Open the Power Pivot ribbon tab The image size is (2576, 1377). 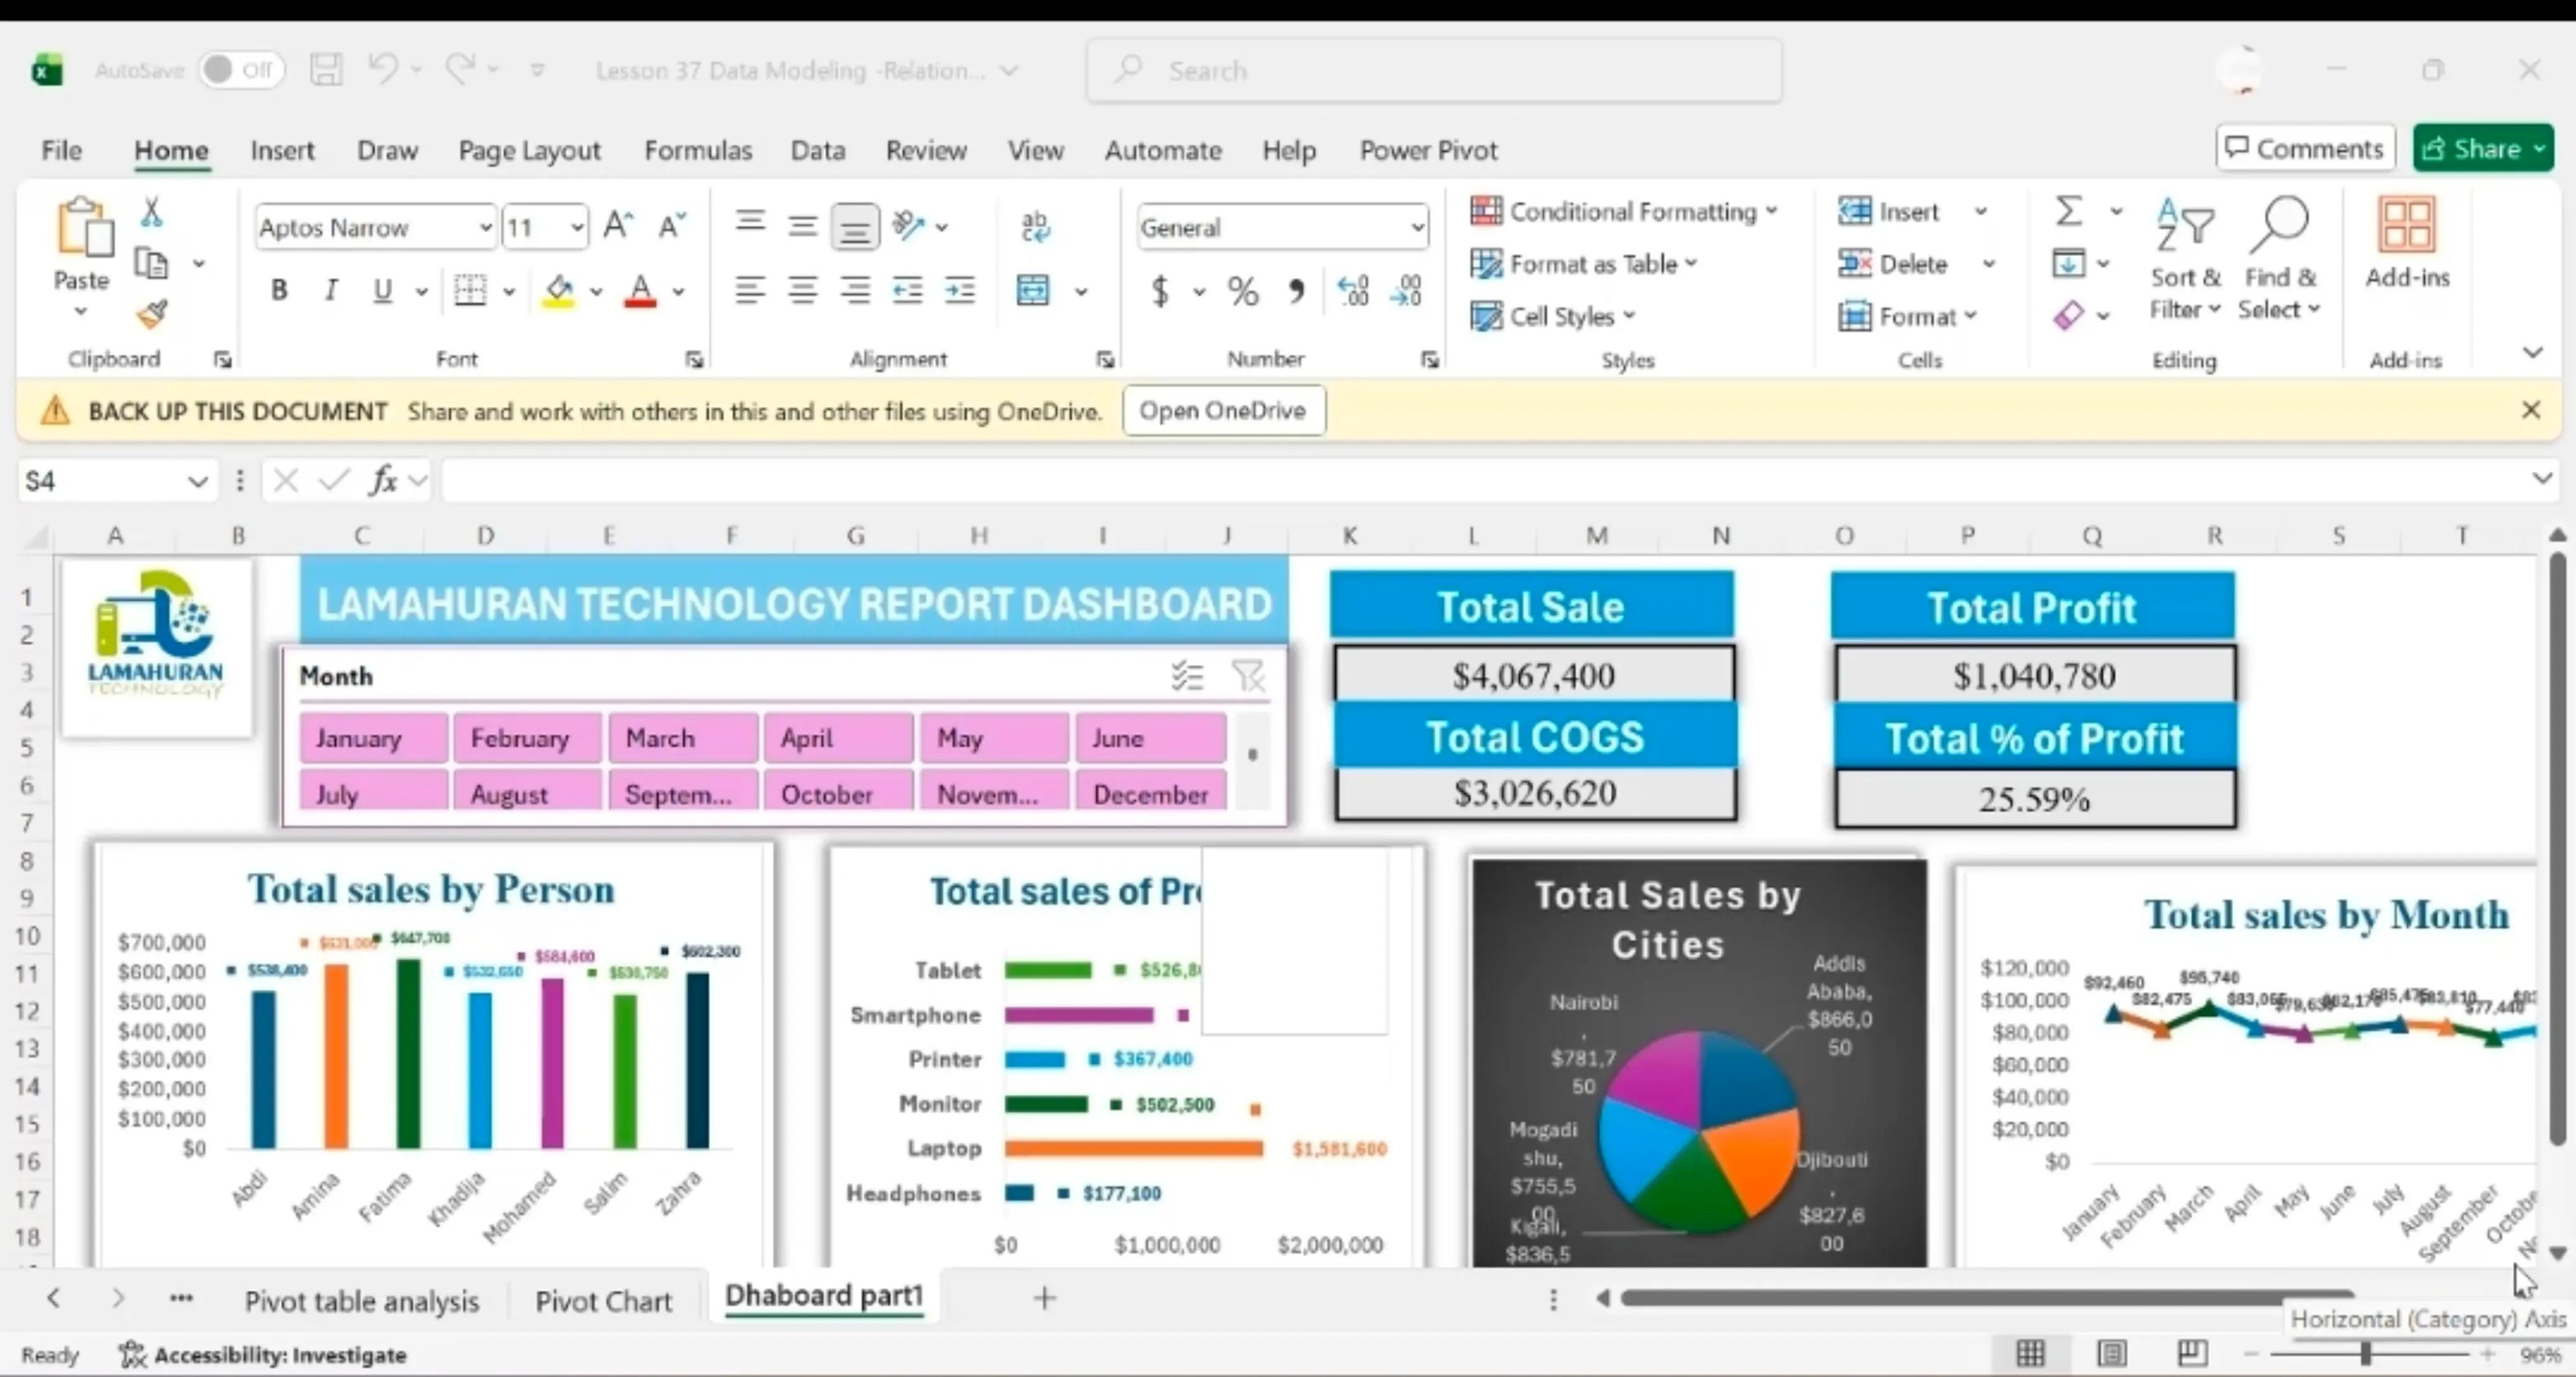coord(1428,150)
